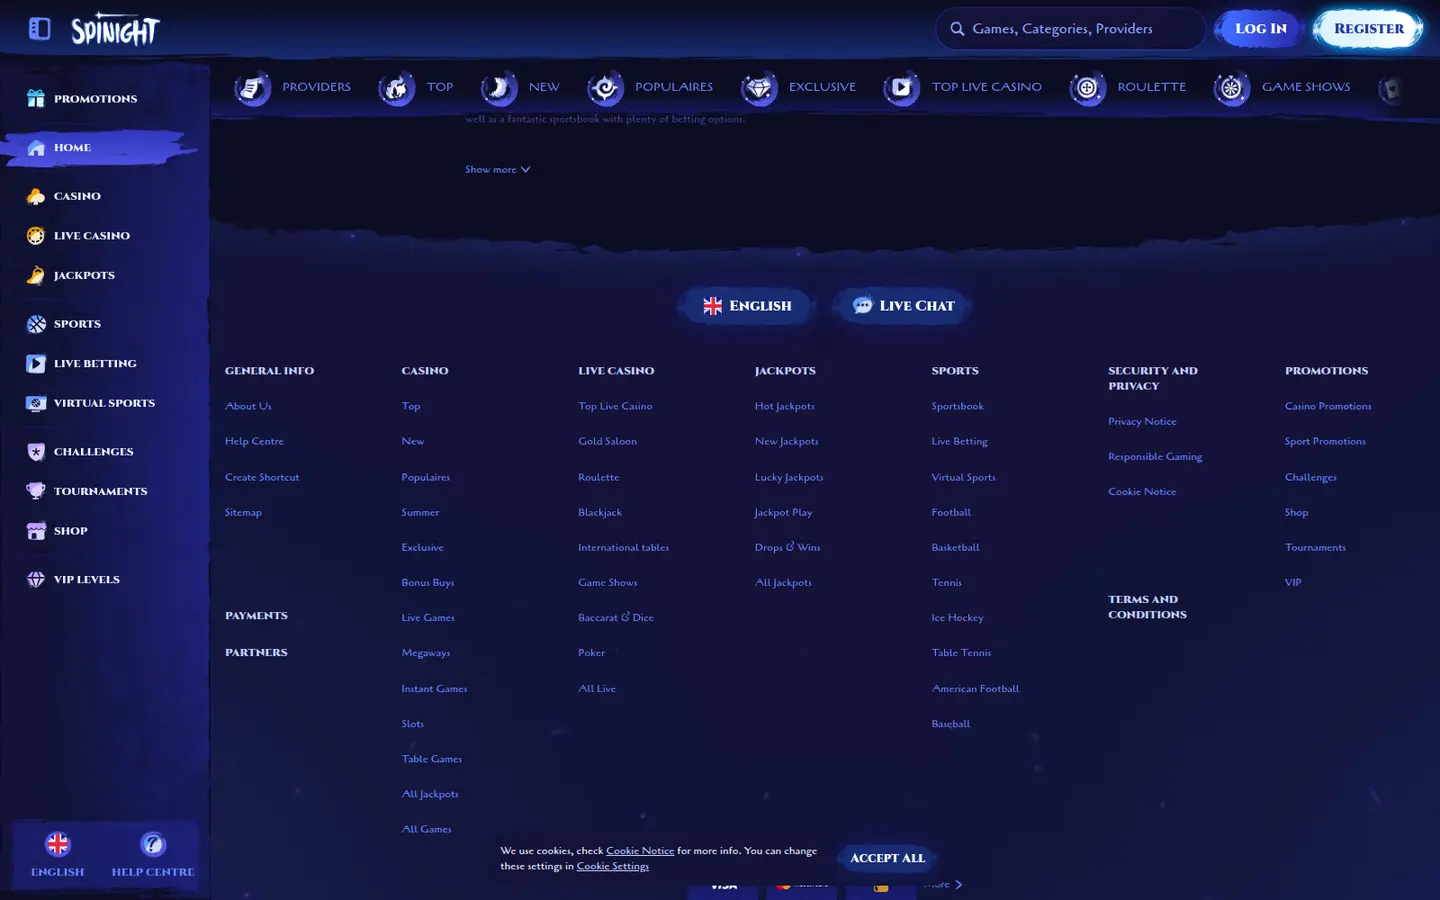Click the Register button
1440x900 pixels.
pyautogui.click(x=1368, y=29)
